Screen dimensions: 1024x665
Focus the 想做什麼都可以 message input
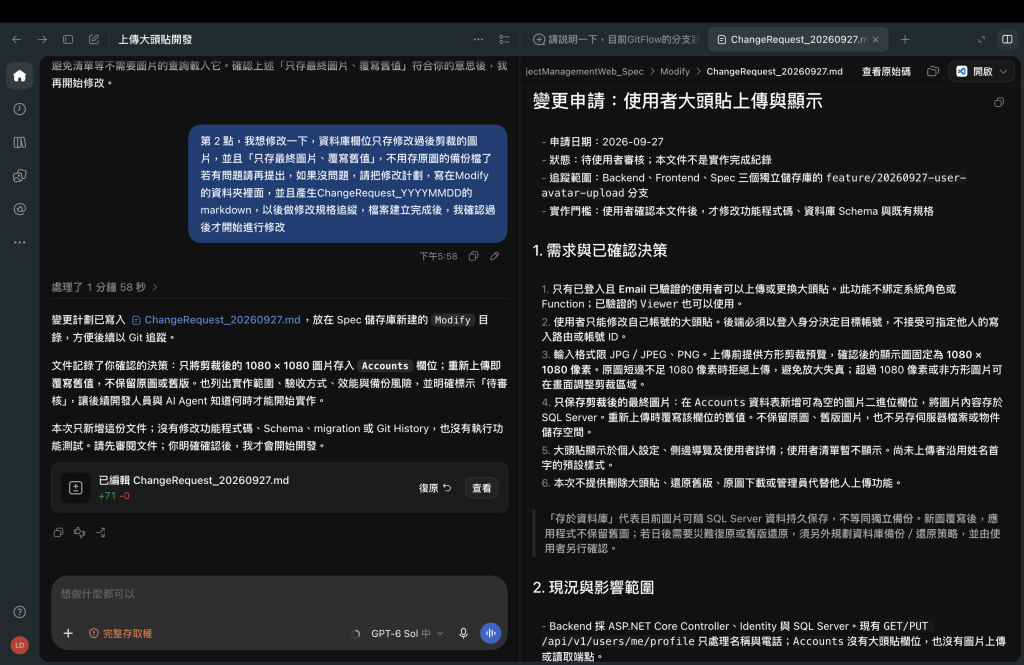[x=280, y=594]
